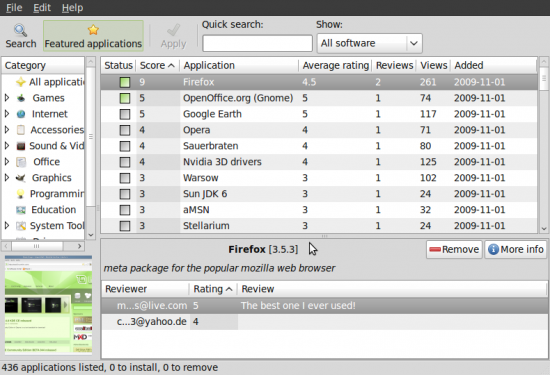
Task: Sort by the Reviews column header
Action: coord(394,66)
